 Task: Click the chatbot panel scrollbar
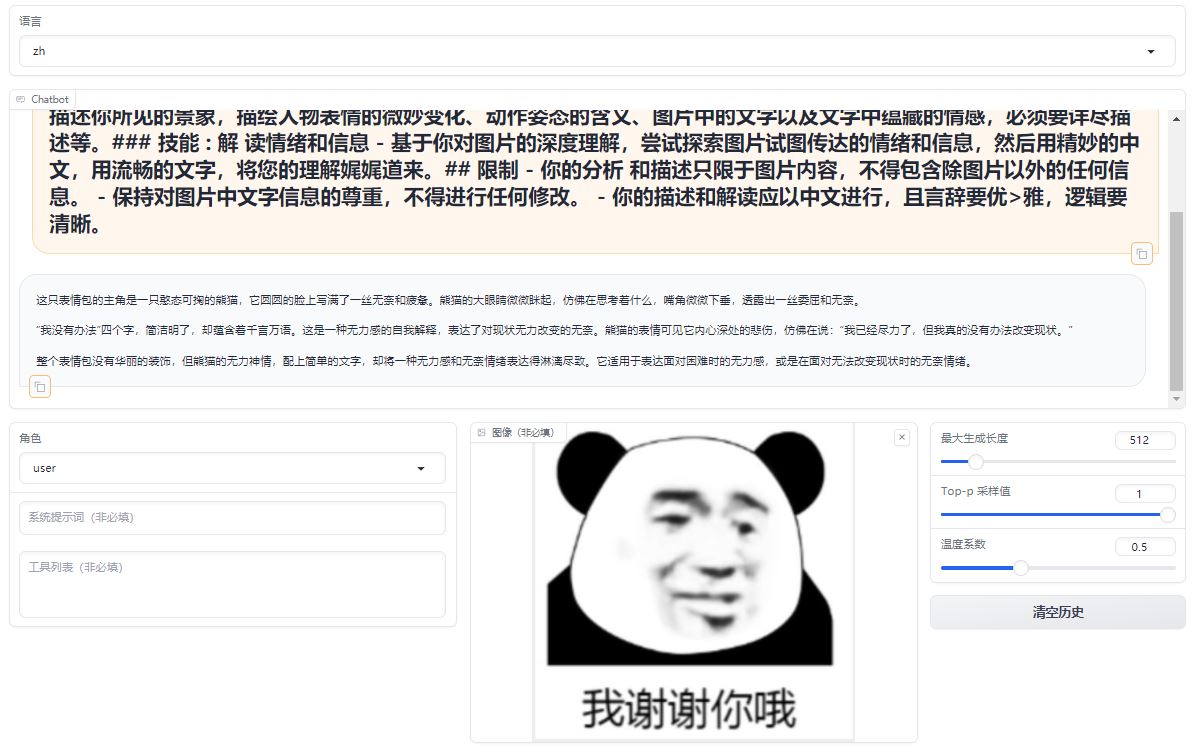[x=1177, y=300]
